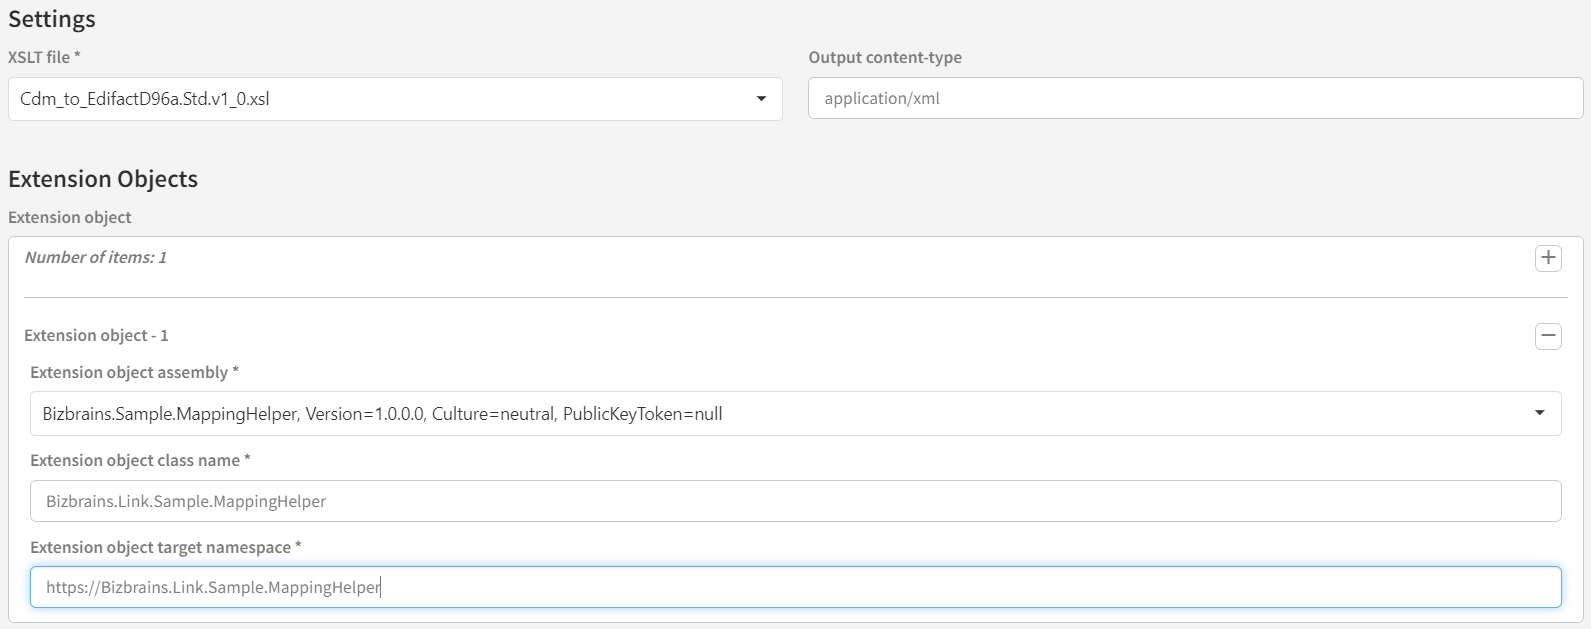1591x629 pixels.
Task: Expand the Extension object assembly dropdown arrow
Action: [1539, 414]
